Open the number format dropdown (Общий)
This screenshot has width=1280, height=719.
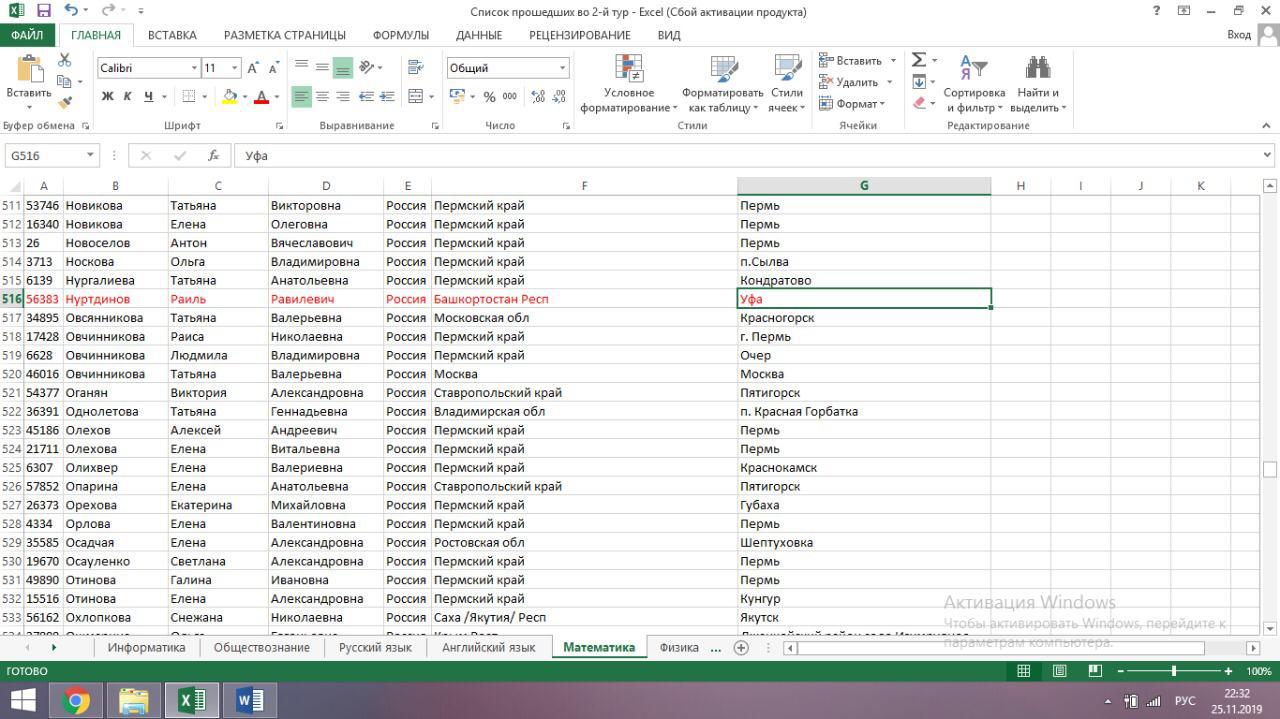[562, 68]
